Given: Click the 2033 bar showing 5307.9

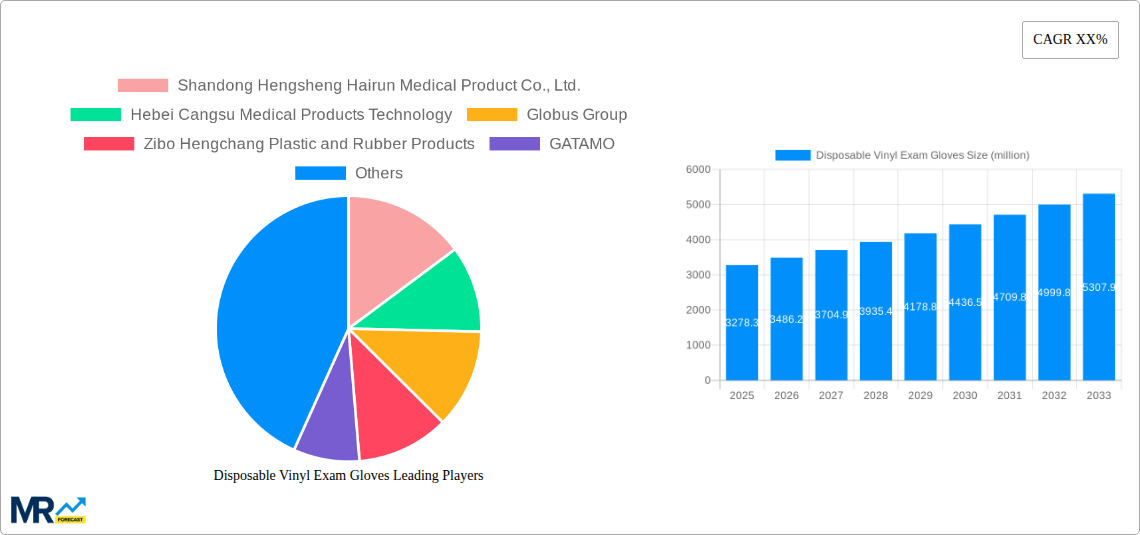Looking at the screenshot, I should click(x=1099, y=287).
